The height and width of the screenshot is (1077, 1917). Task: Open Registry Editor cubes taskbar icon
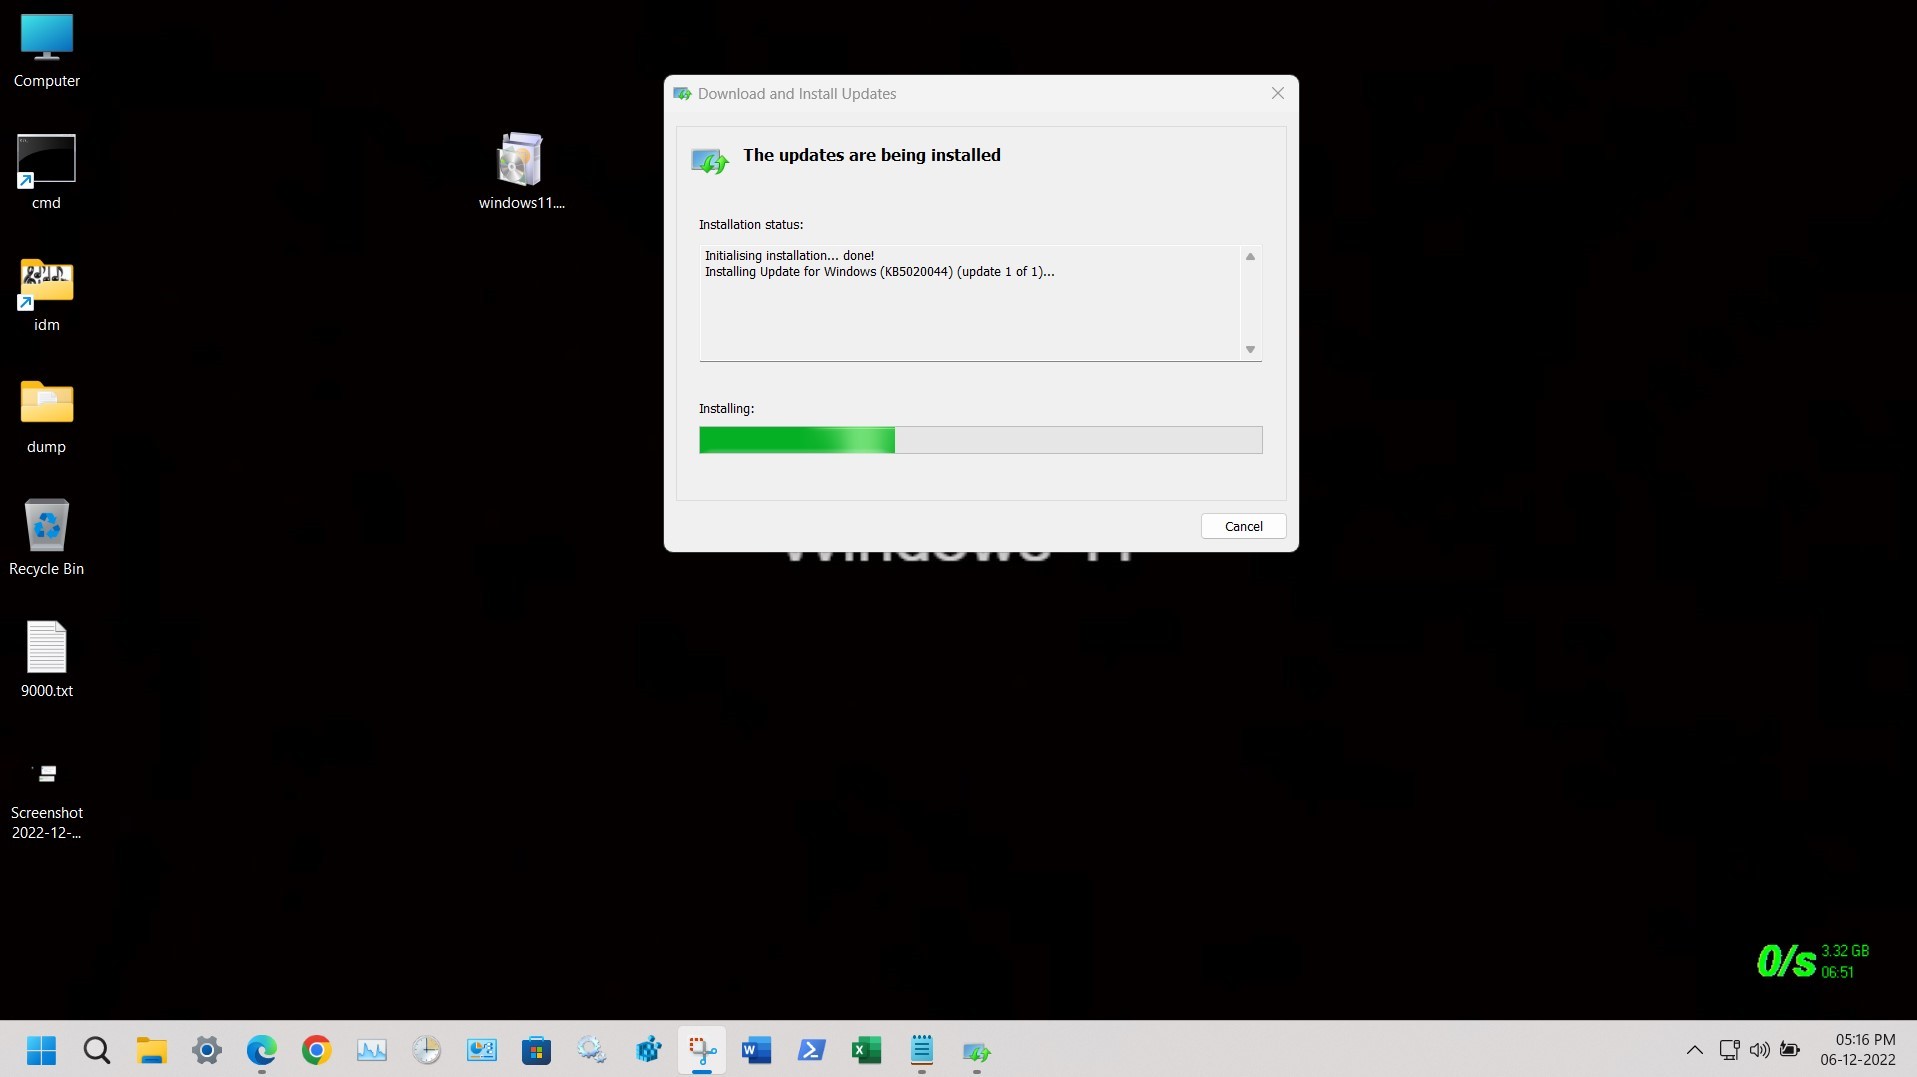point(647,1050)
